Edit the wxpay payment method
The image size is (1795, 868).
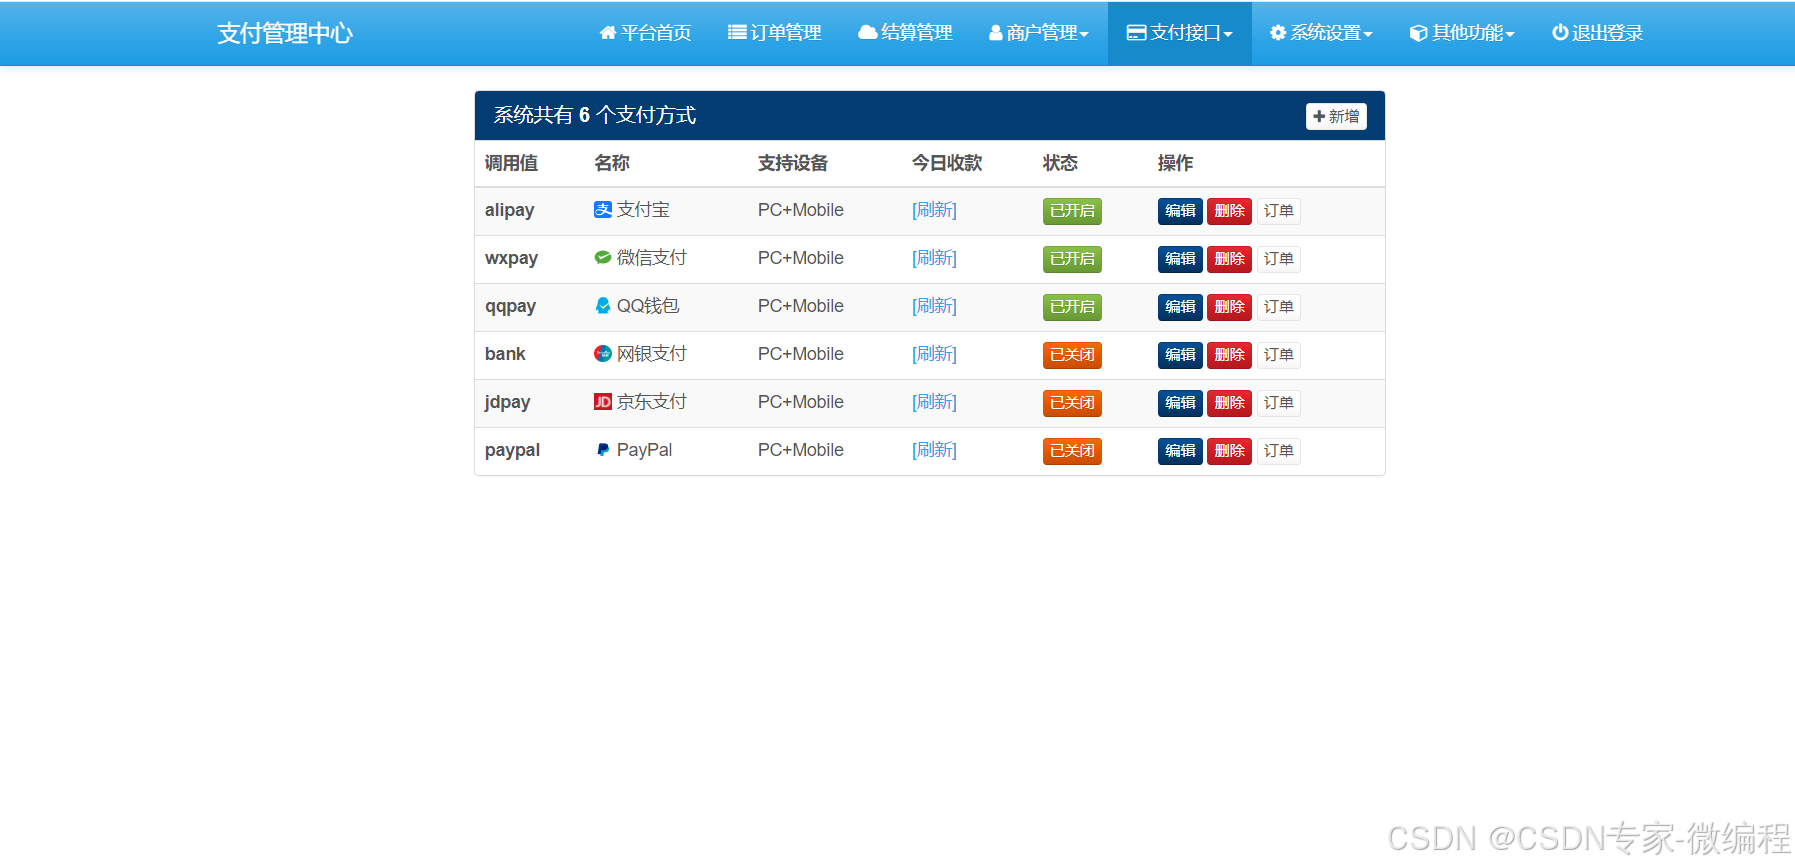pyautogui.click(x=1180, y=259)
